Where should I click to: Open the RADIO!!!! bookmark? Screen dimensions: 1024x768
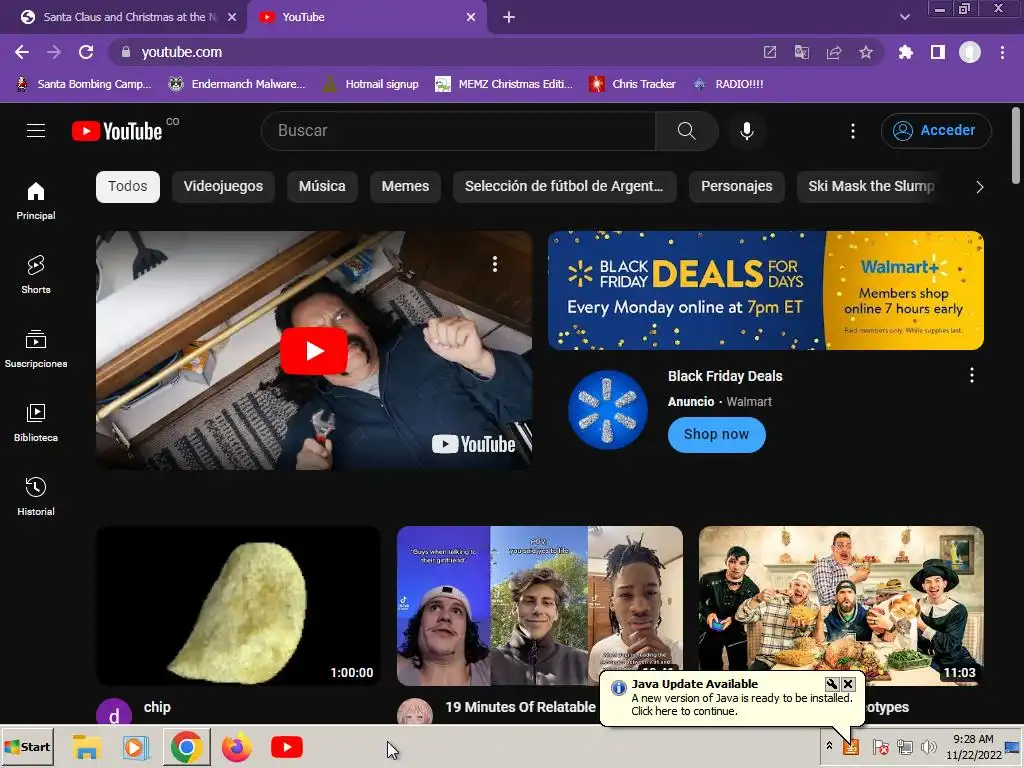tap(728, 84)
